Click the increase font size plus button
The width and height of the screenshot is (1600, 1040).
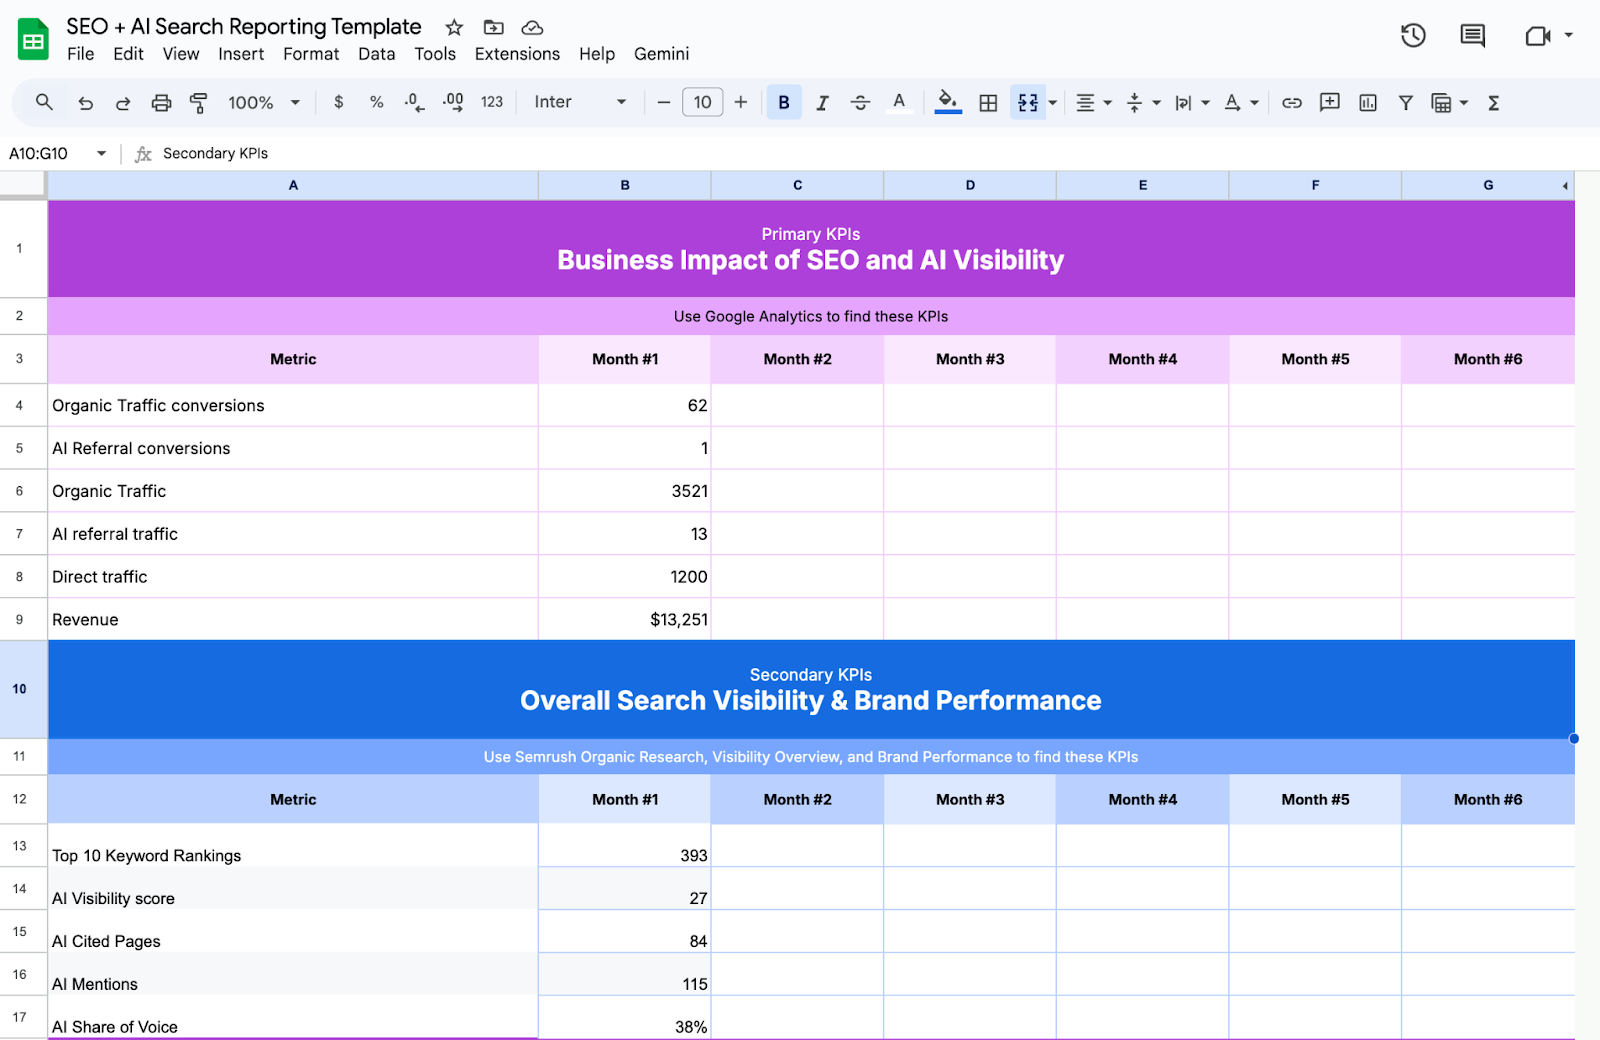[741, 102]
